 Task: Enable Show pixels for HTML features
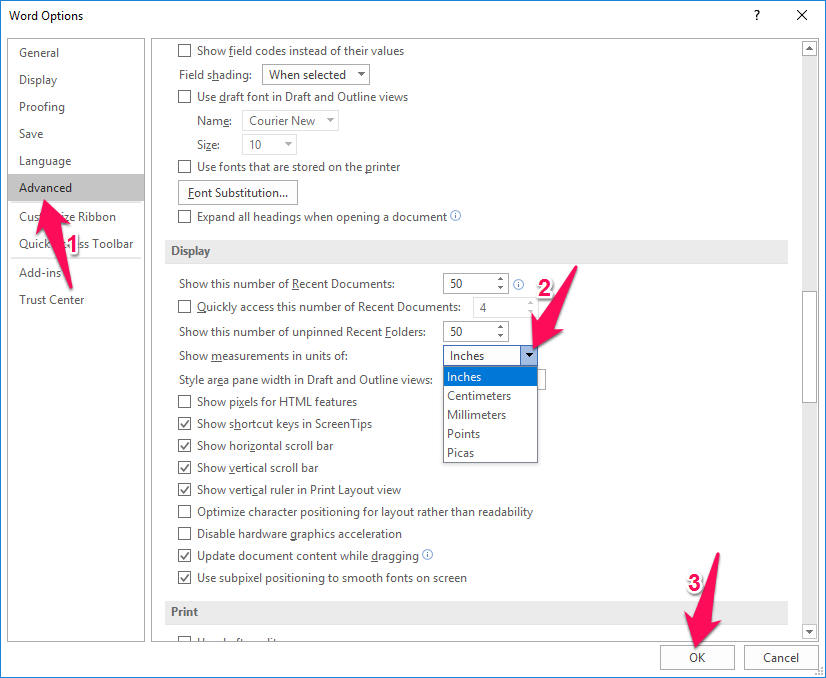[x=184, y=402]
